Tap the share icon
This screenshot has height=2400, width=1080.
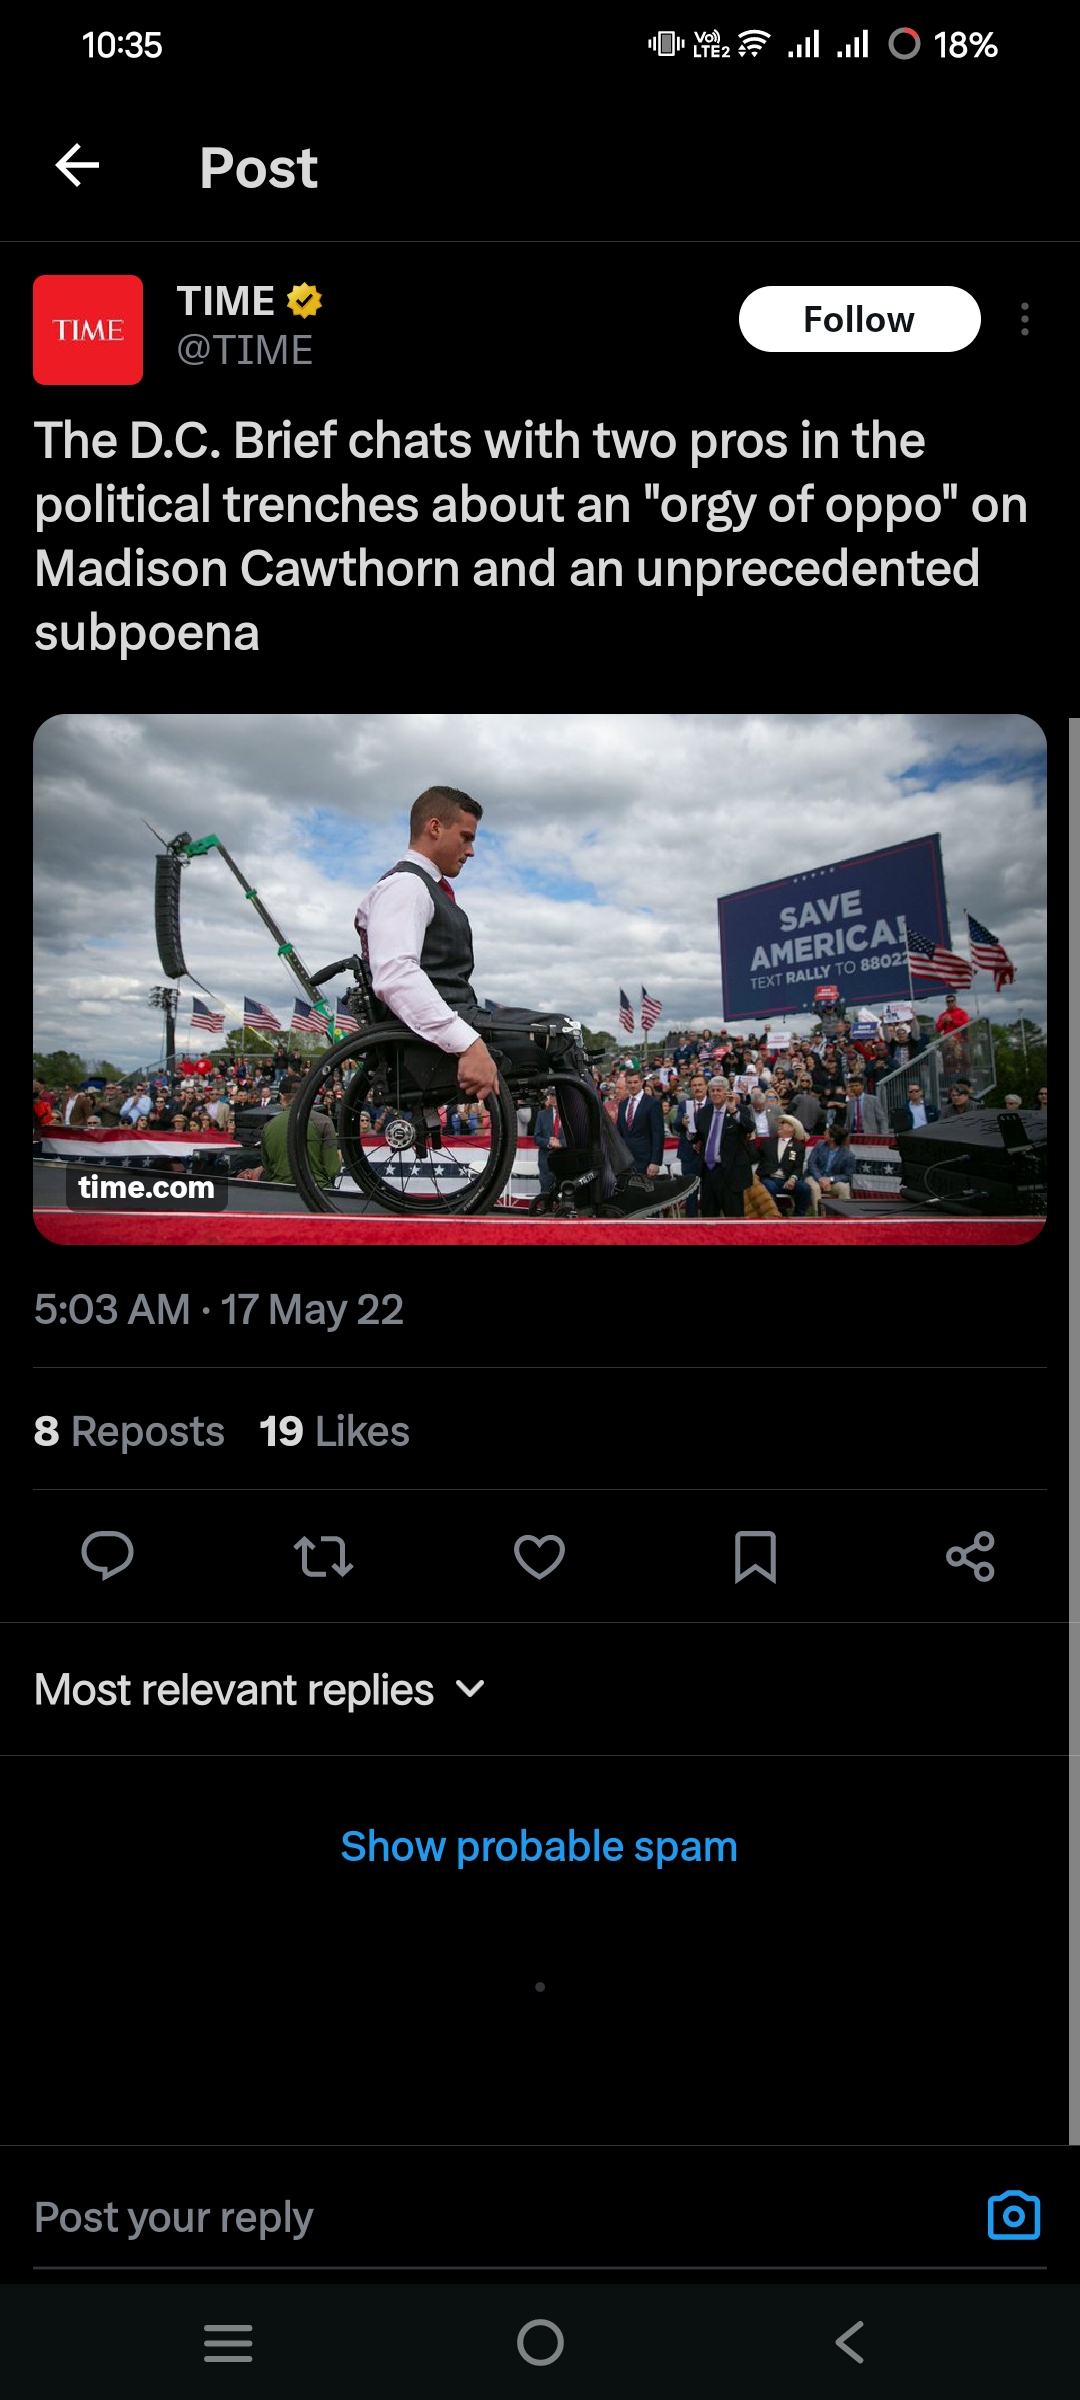pyautogui.click(x=970, y=1556)
